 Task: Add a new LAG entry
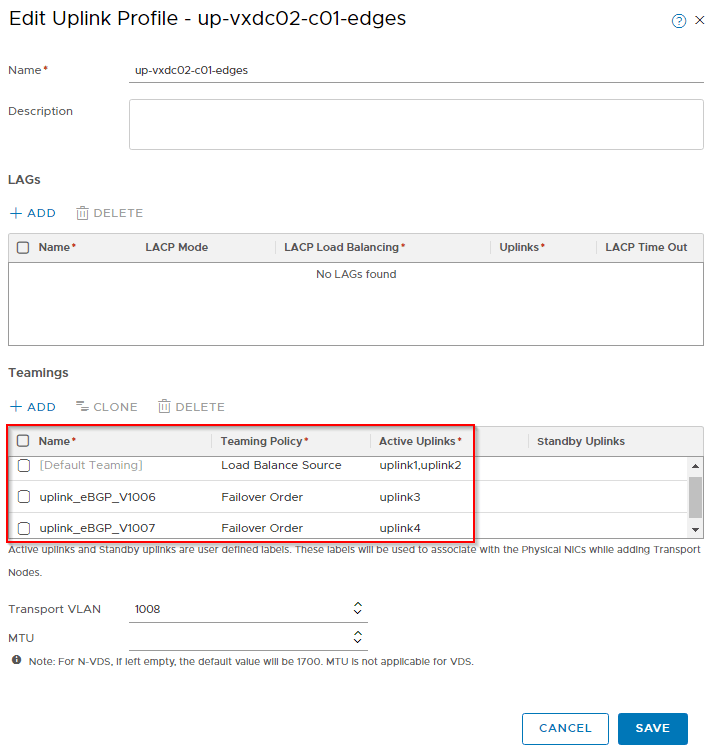[33, 213]
